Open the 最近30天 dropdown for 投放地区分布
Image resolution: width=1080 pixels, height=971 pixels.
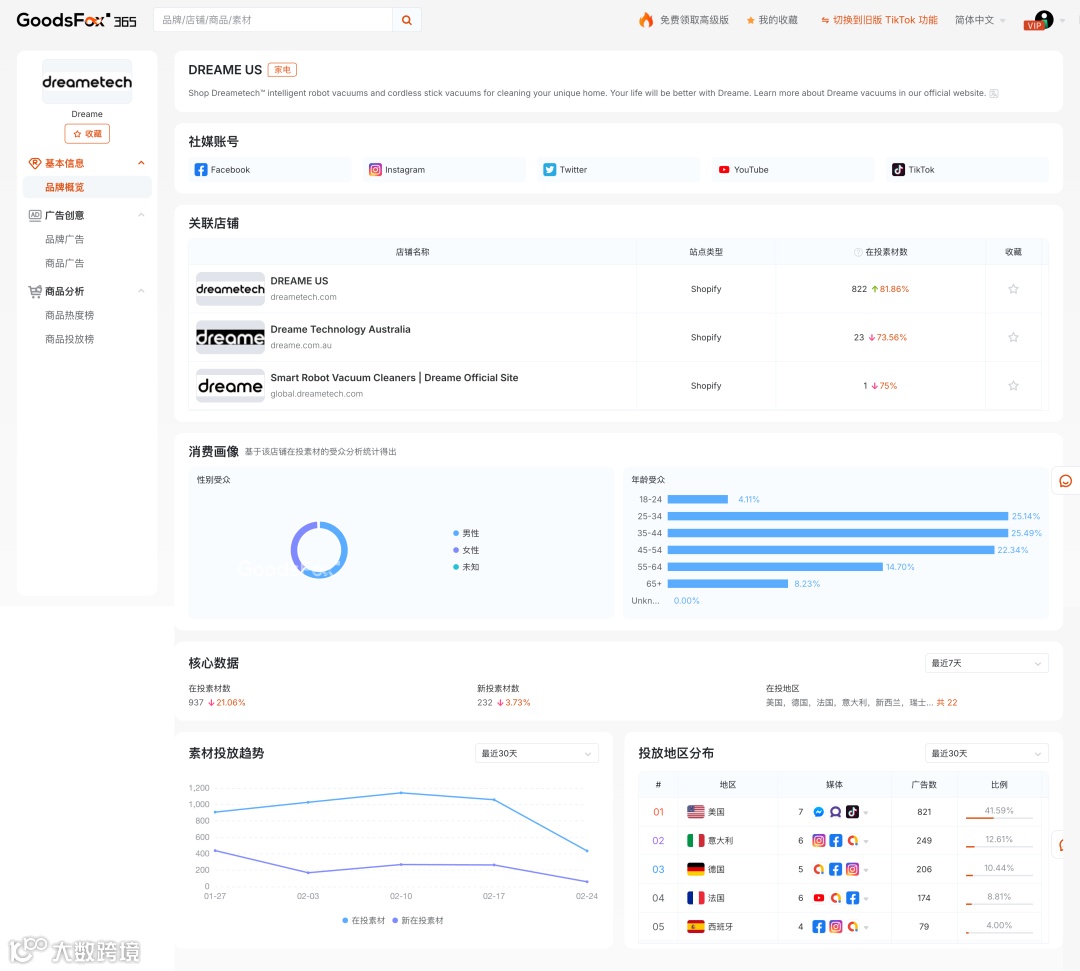[x=986, y=753]
